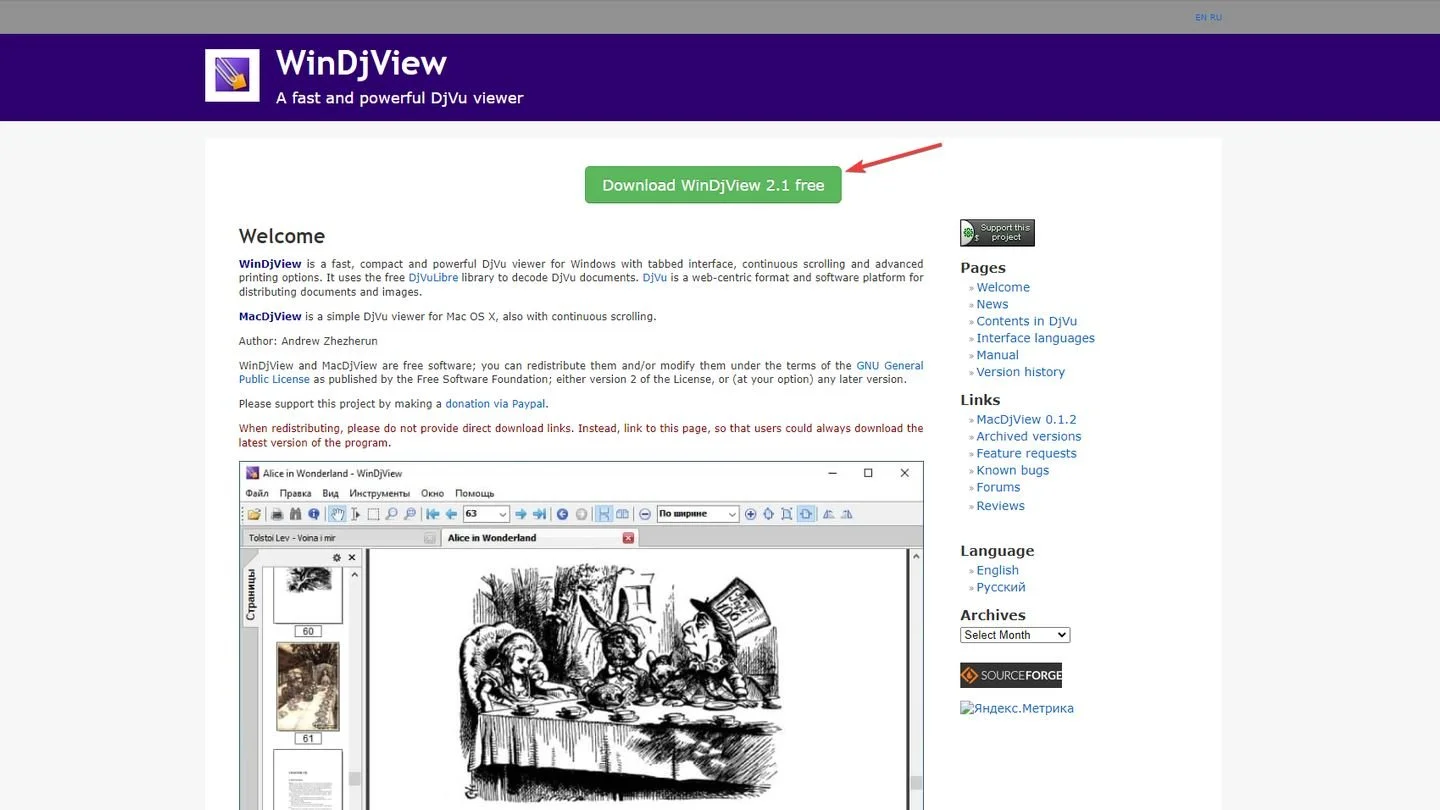Click the first page navigation arrow icon
1440x810 pixels.
(x=433, y=514)
